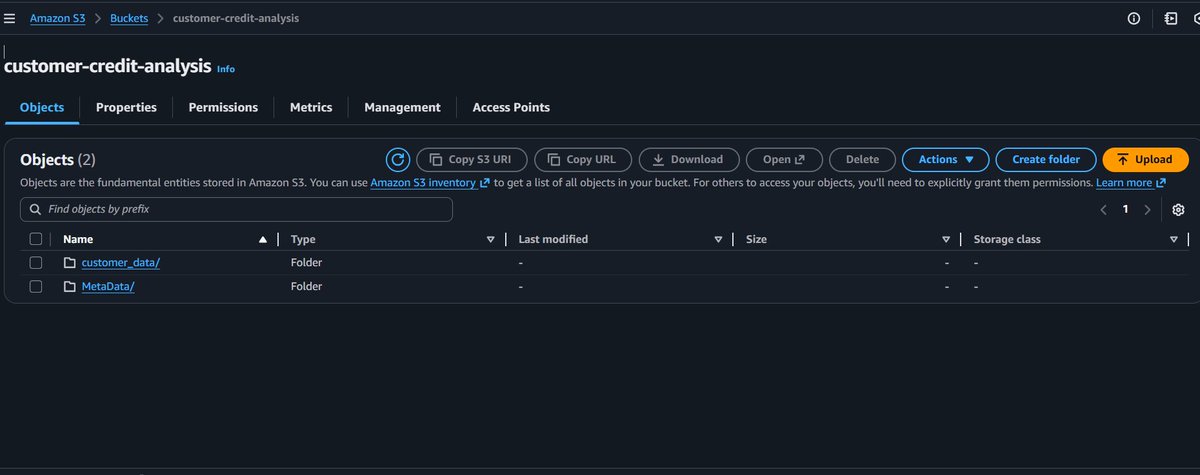
Task: Open the MetaData/ folder link
Action: tap(108, 287)
